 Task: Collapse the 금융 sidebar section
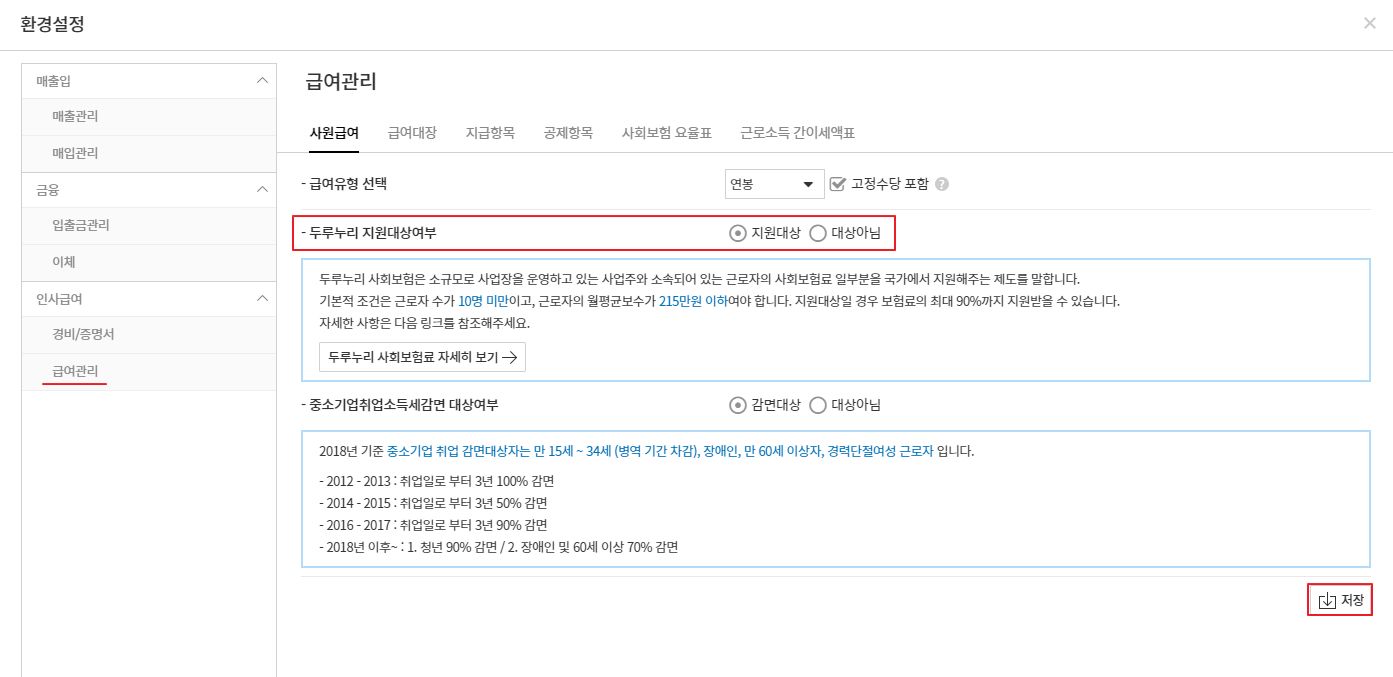262,189
